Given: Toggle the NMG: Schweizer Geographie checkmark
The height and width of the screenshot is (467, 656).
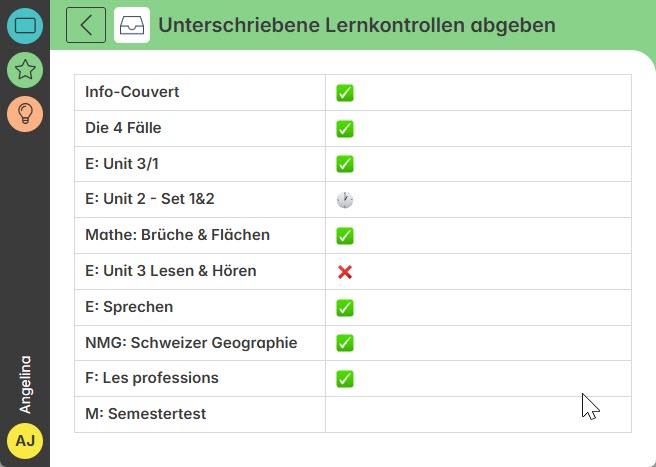Looking at the screenshot, I should [x=345, y=343].
